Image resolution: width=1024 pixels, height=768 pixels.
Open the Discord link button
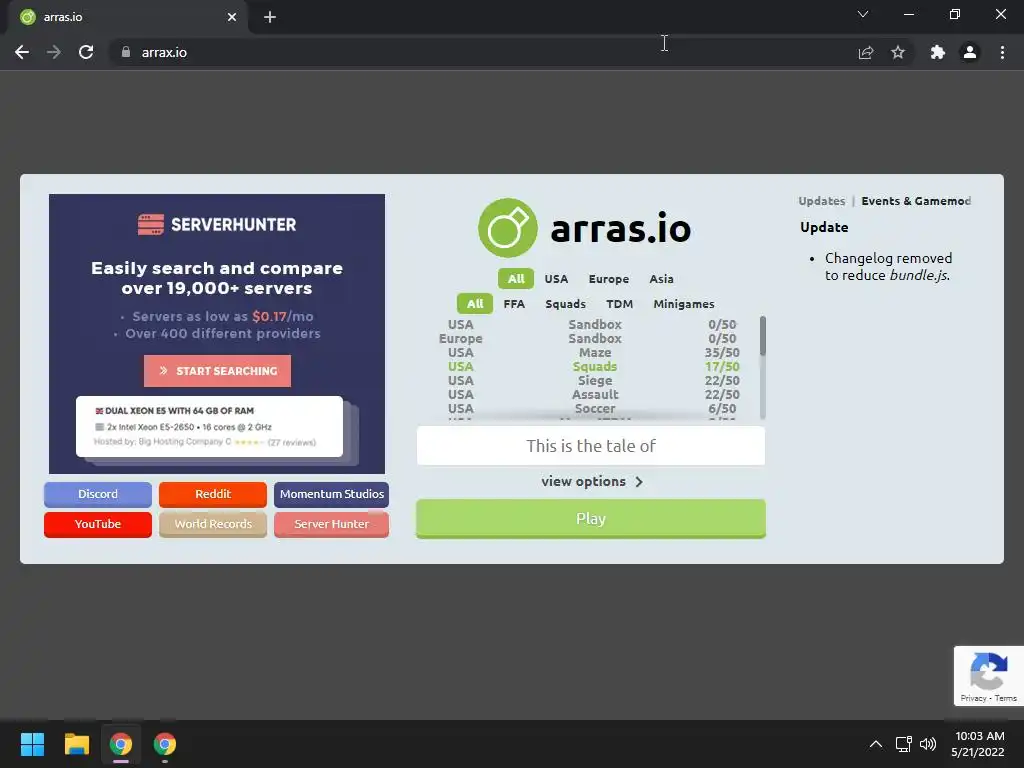pyautogui.click(x=98, y=494)
